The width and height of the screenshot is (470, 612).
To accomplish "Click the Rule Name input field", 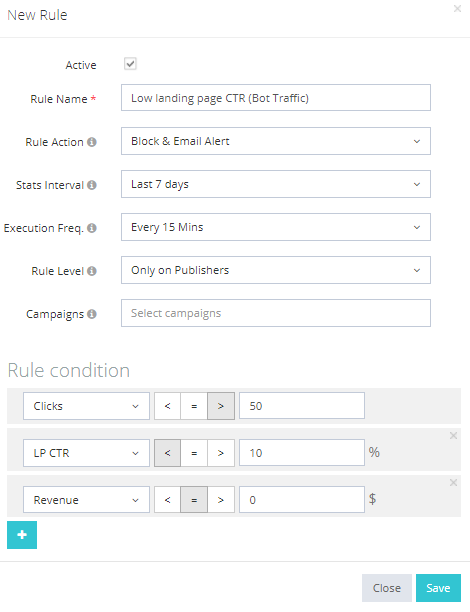I will [276, 98].
